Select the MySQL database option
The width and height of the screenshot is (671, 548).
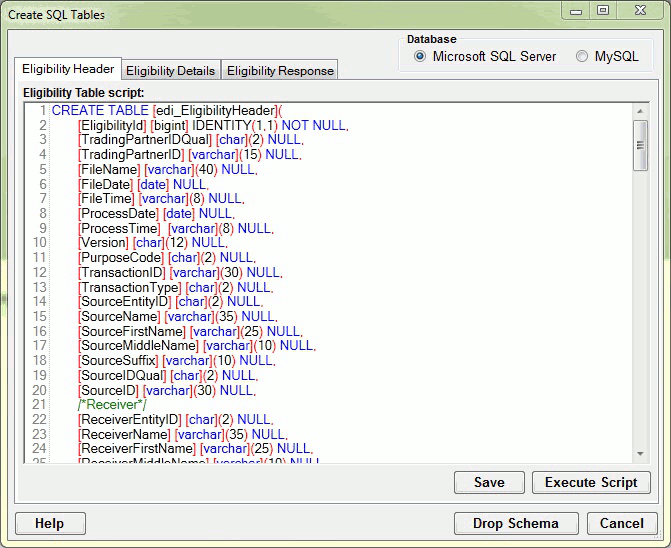[x=582, y=57]
